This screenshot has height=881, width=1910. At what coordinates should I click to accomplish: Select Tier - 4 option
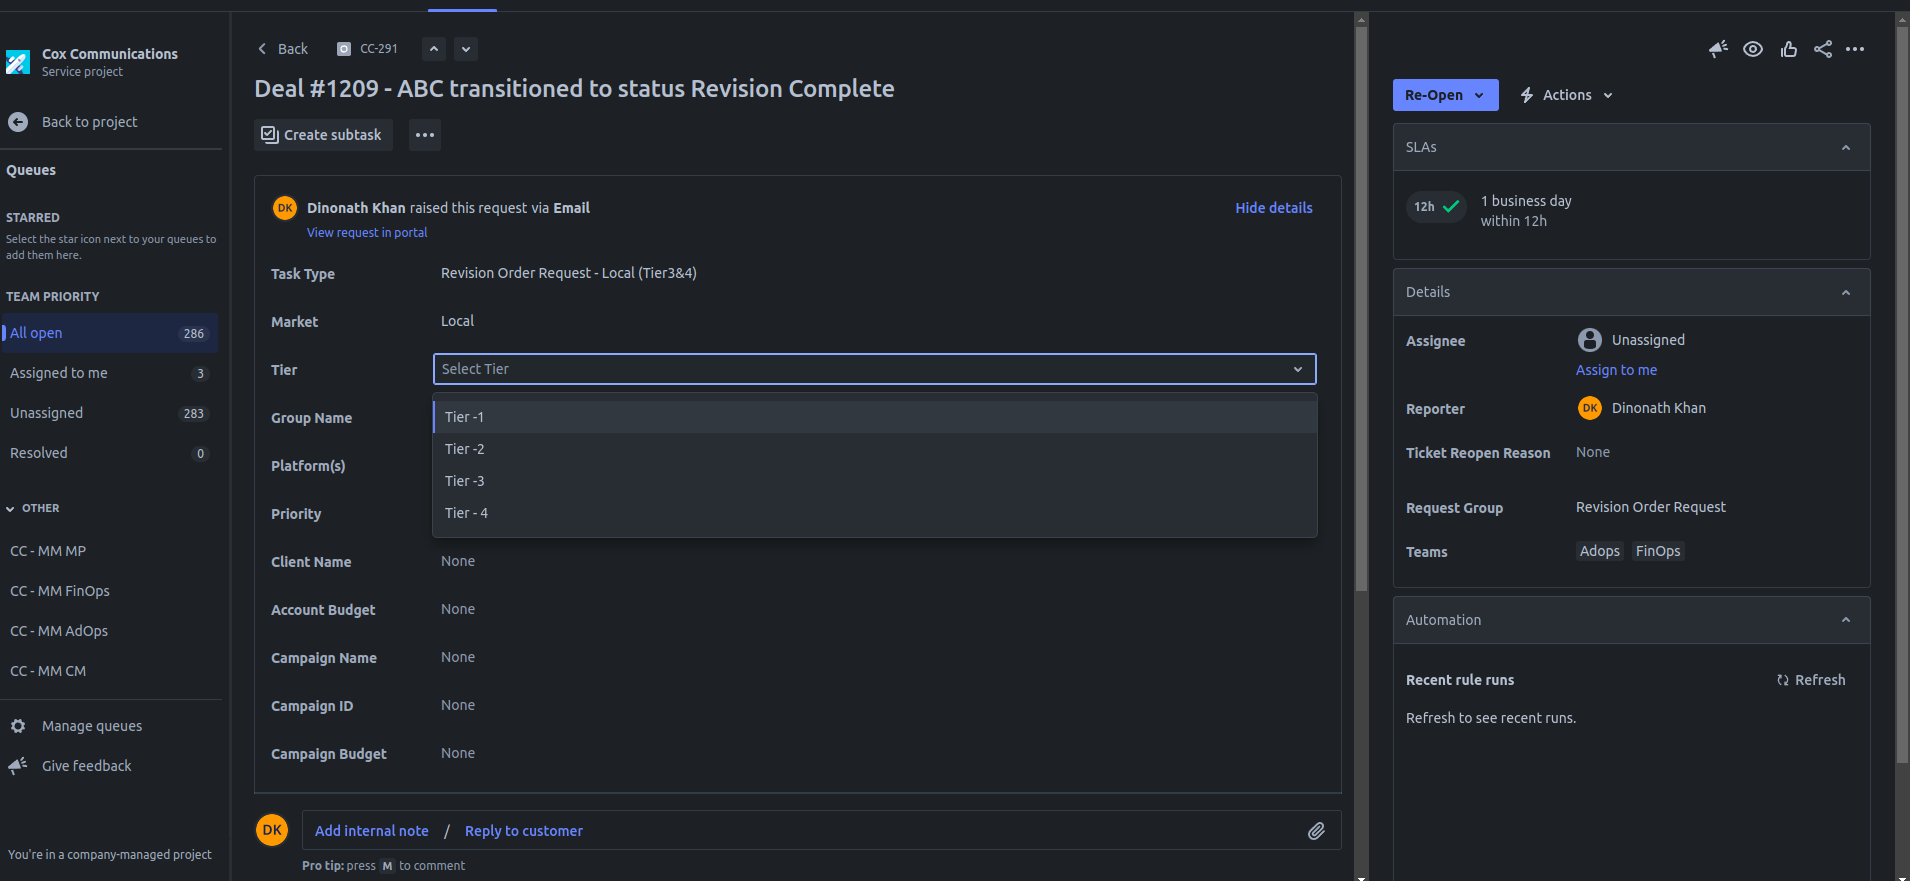click(875, 513)
